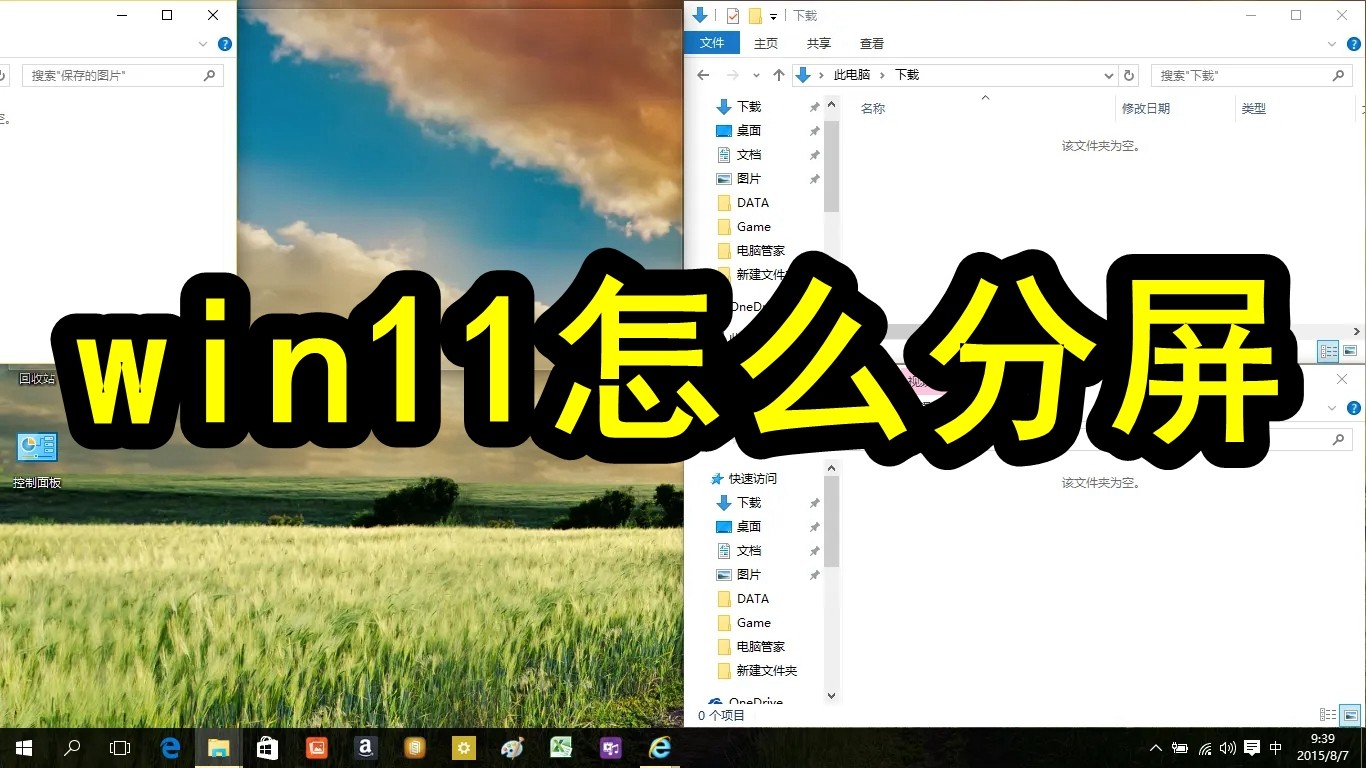Click the battery icon in system tray
1366x768 pixels.
pos(1181,748)
